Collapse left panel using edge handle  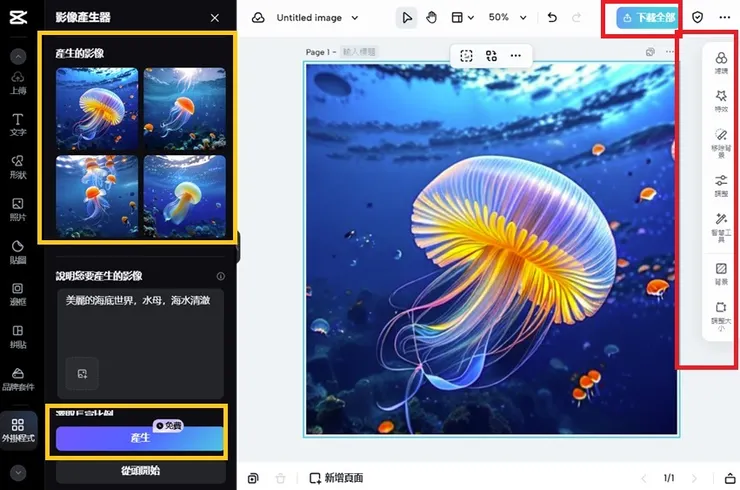click(x=238, y=246)
